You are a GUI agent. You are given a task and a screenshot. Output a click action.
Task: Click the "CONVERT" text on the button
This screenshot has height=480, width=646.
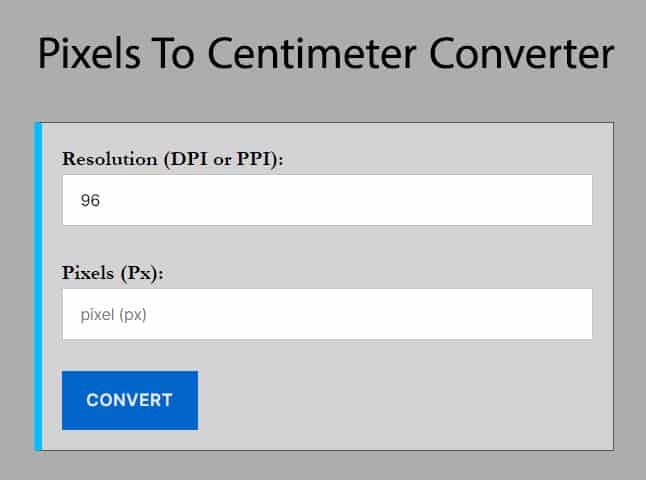point(129,400)
